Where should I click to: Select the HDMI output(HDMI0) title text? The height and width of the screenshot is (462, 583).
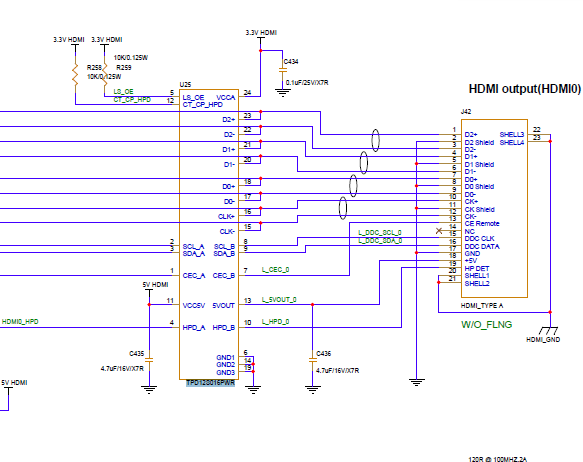(525, 89)
